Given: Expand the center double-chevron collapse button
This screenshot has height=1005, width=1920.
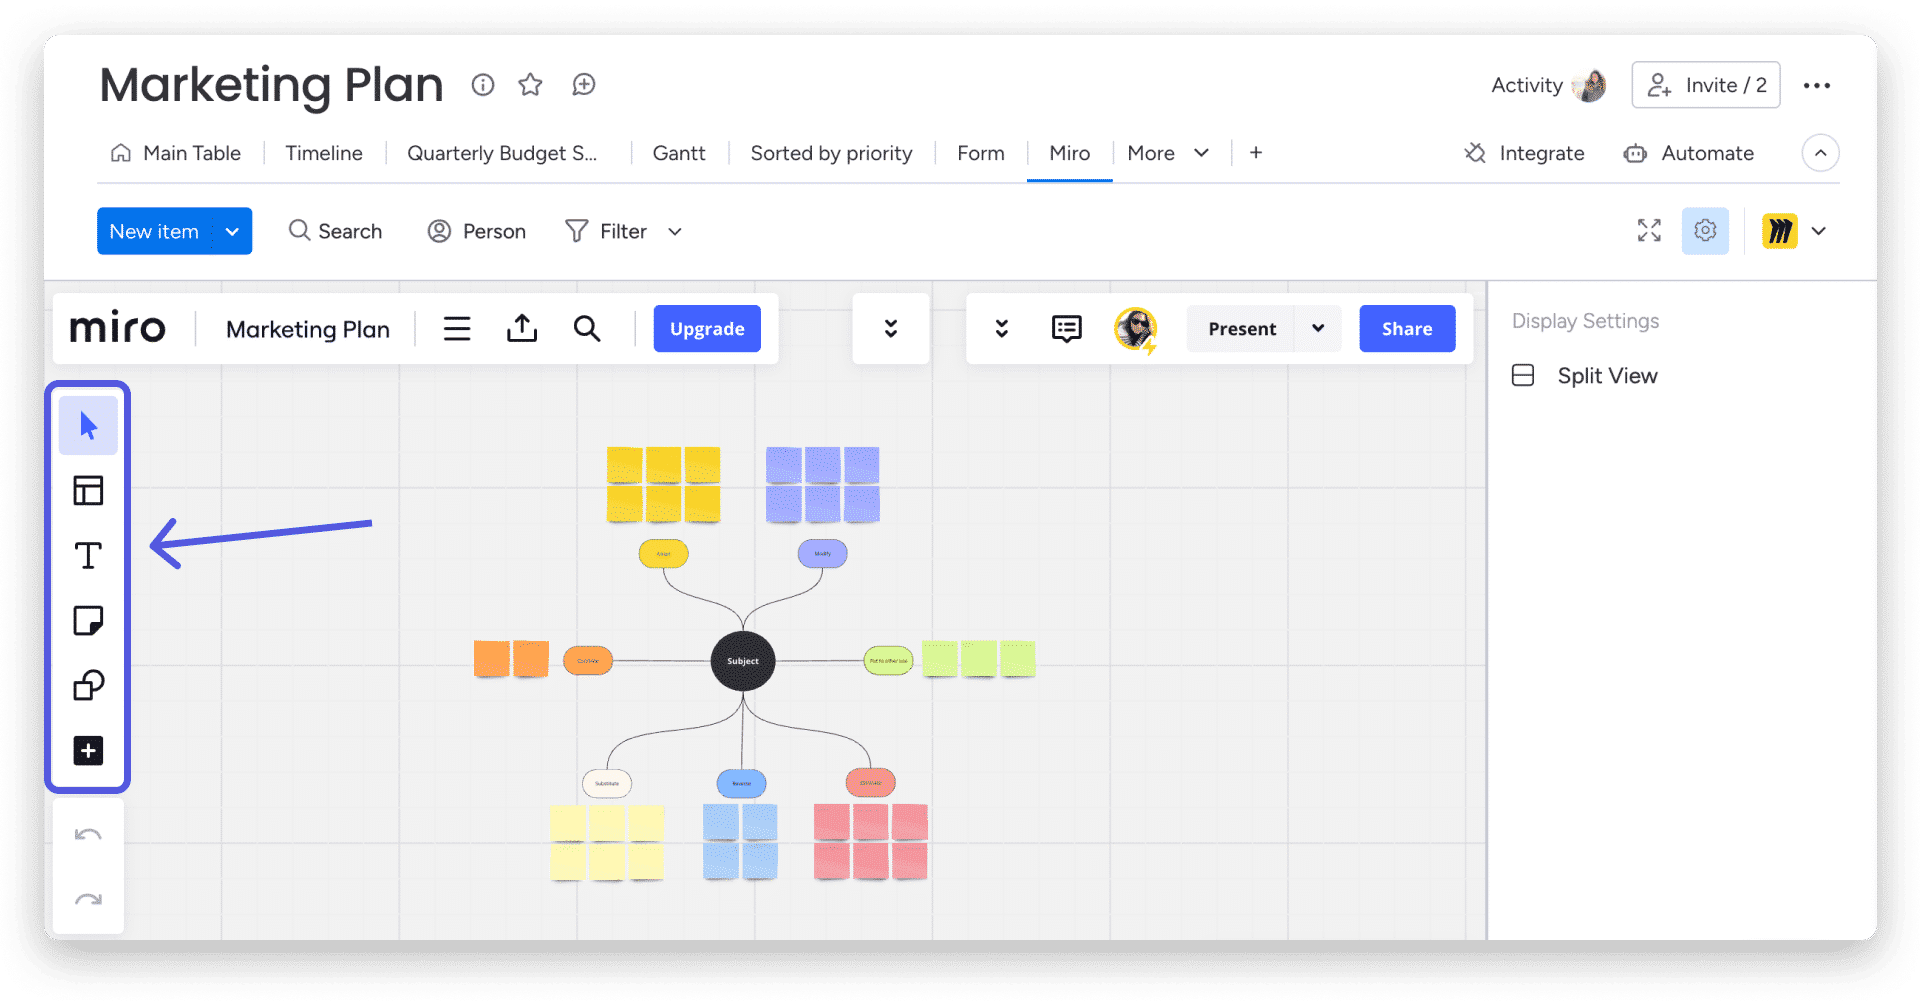Looking at the screenshot, I should pyautogui.click(x=891, y=329).
